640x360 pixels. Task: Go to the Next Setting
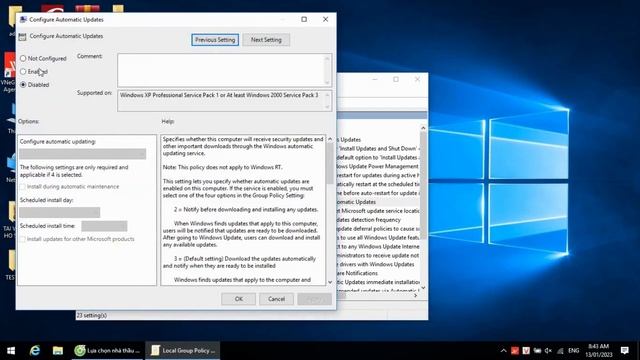click(266, 40)
